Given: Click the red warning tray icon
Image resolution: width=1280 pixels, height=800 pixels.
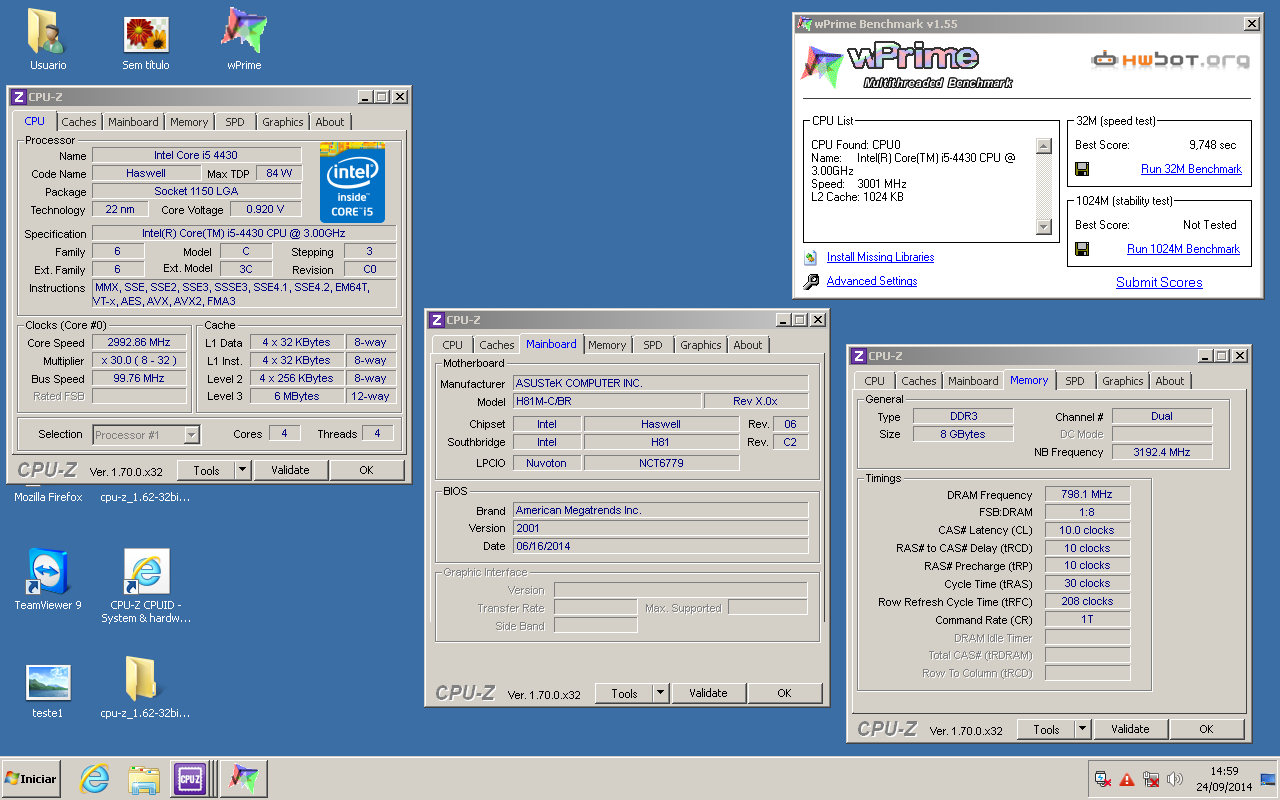Looking at the screenshot, I should (1127, 779).
